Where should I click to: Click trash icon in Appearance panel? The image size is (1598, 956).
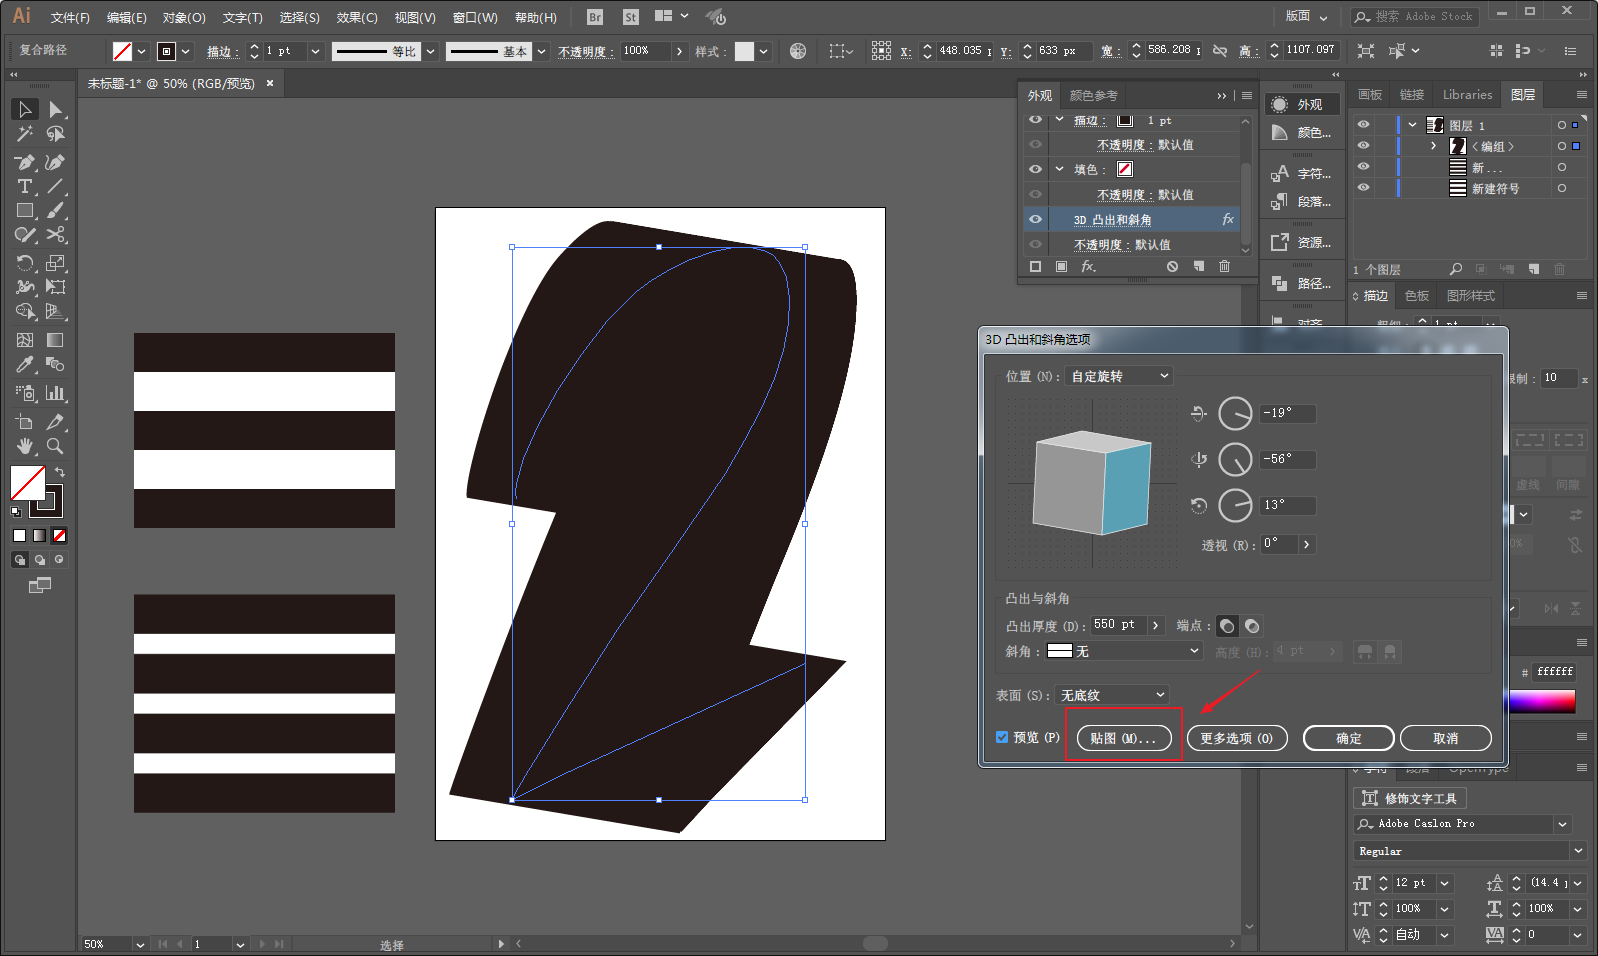click(1224, 267)
